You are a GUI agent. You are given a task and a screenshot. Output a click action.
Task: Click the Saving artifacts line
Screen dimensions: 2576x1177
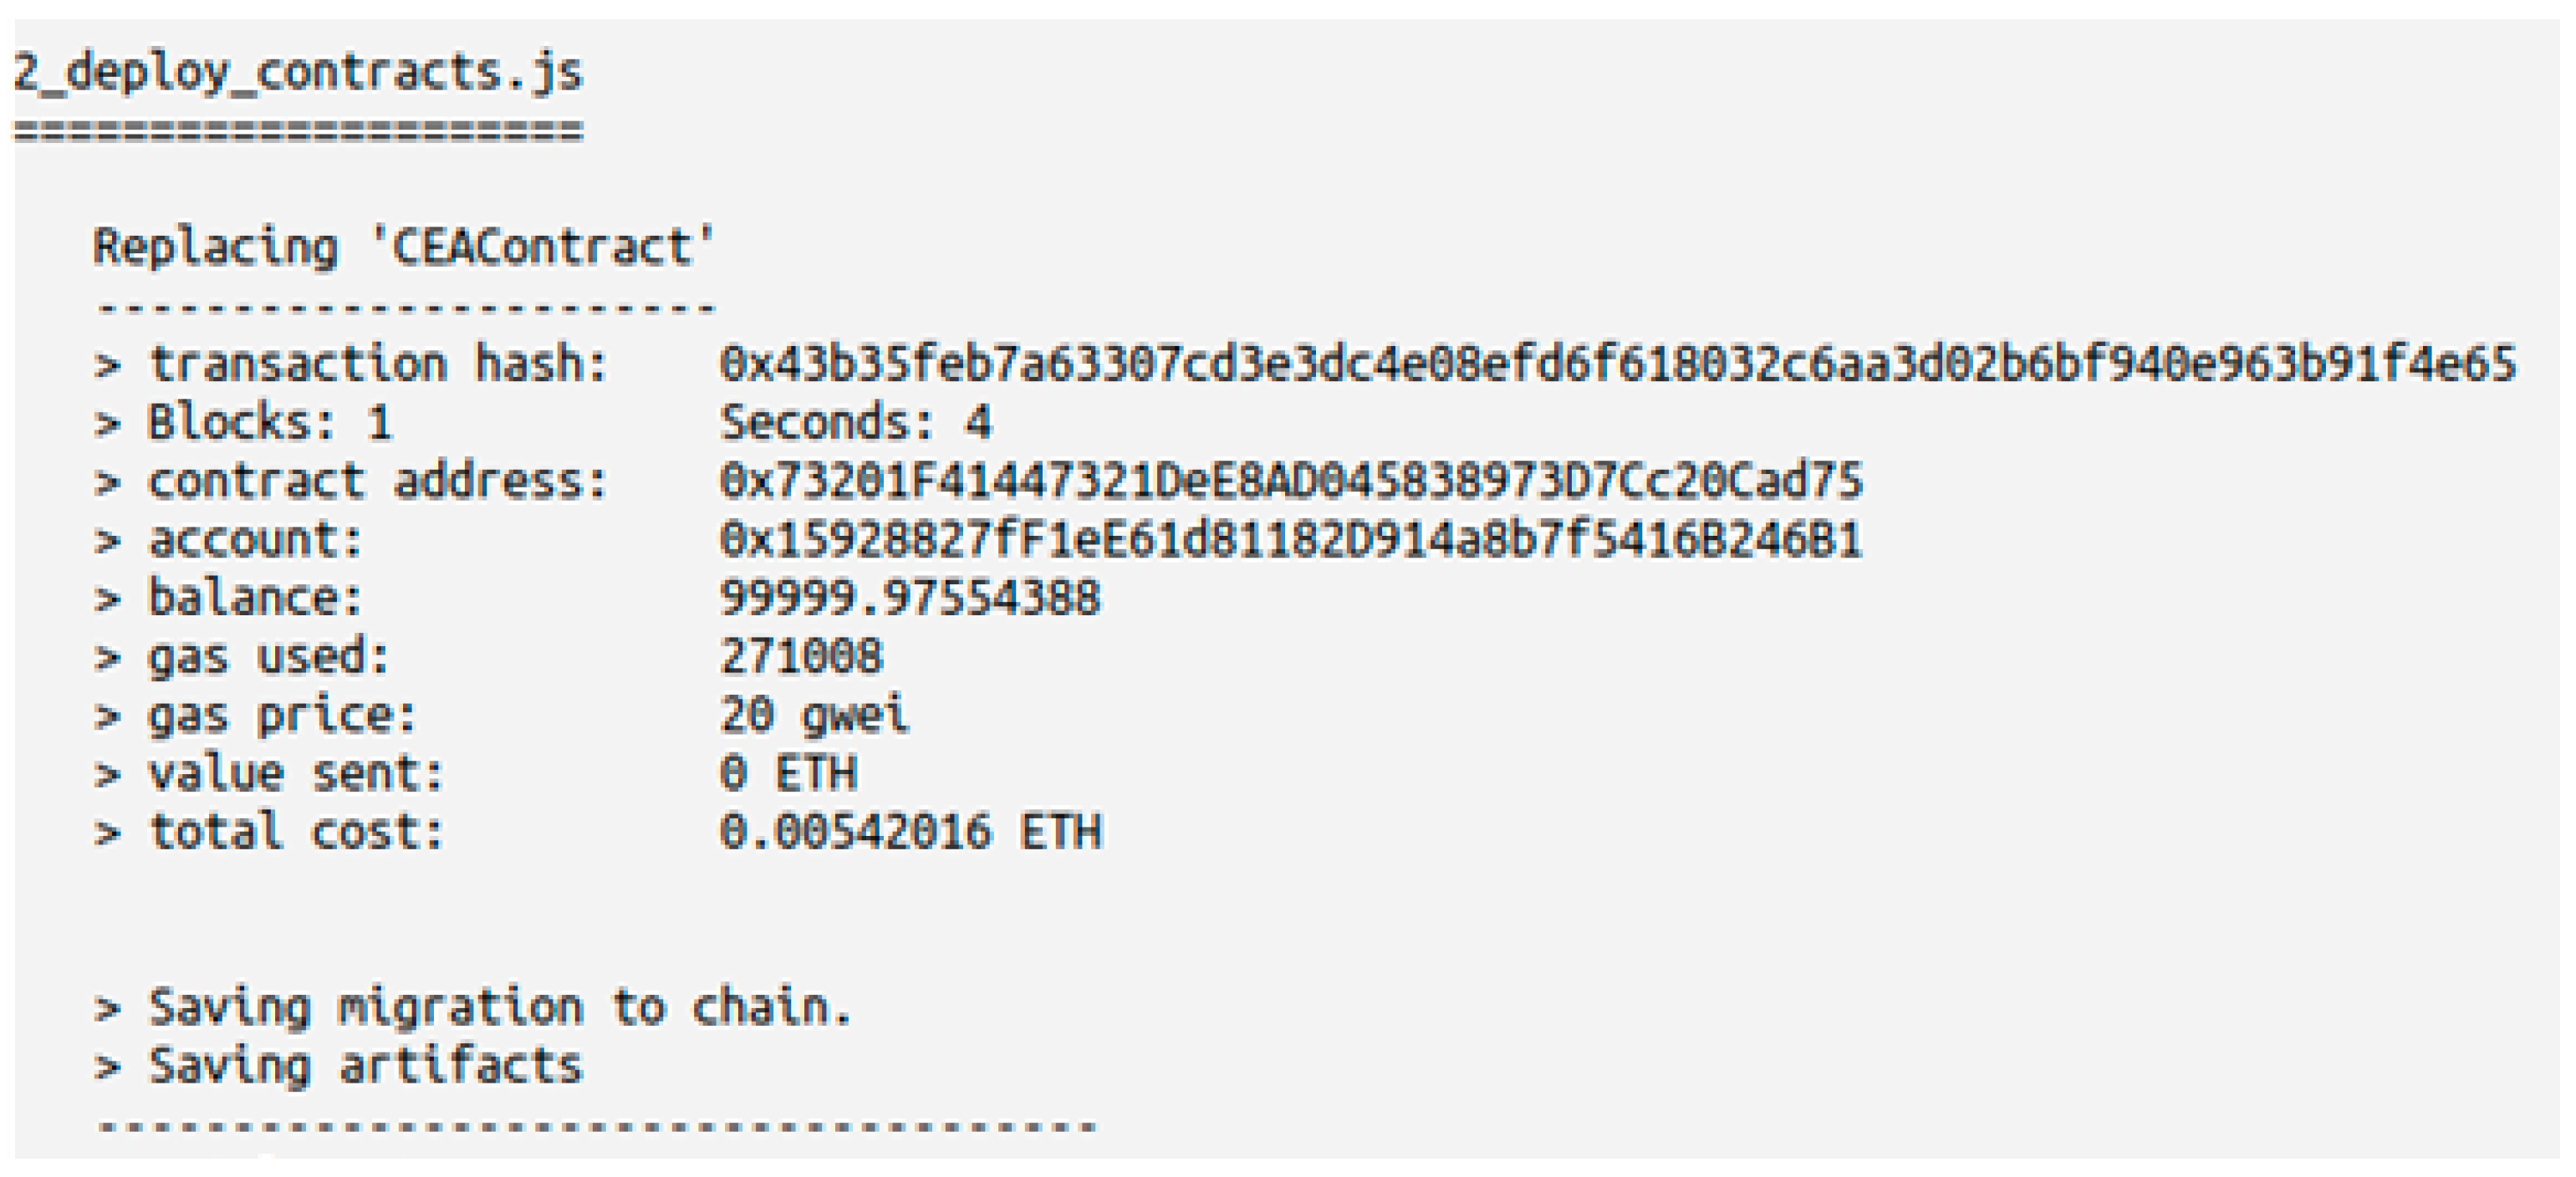point(365,1066)
